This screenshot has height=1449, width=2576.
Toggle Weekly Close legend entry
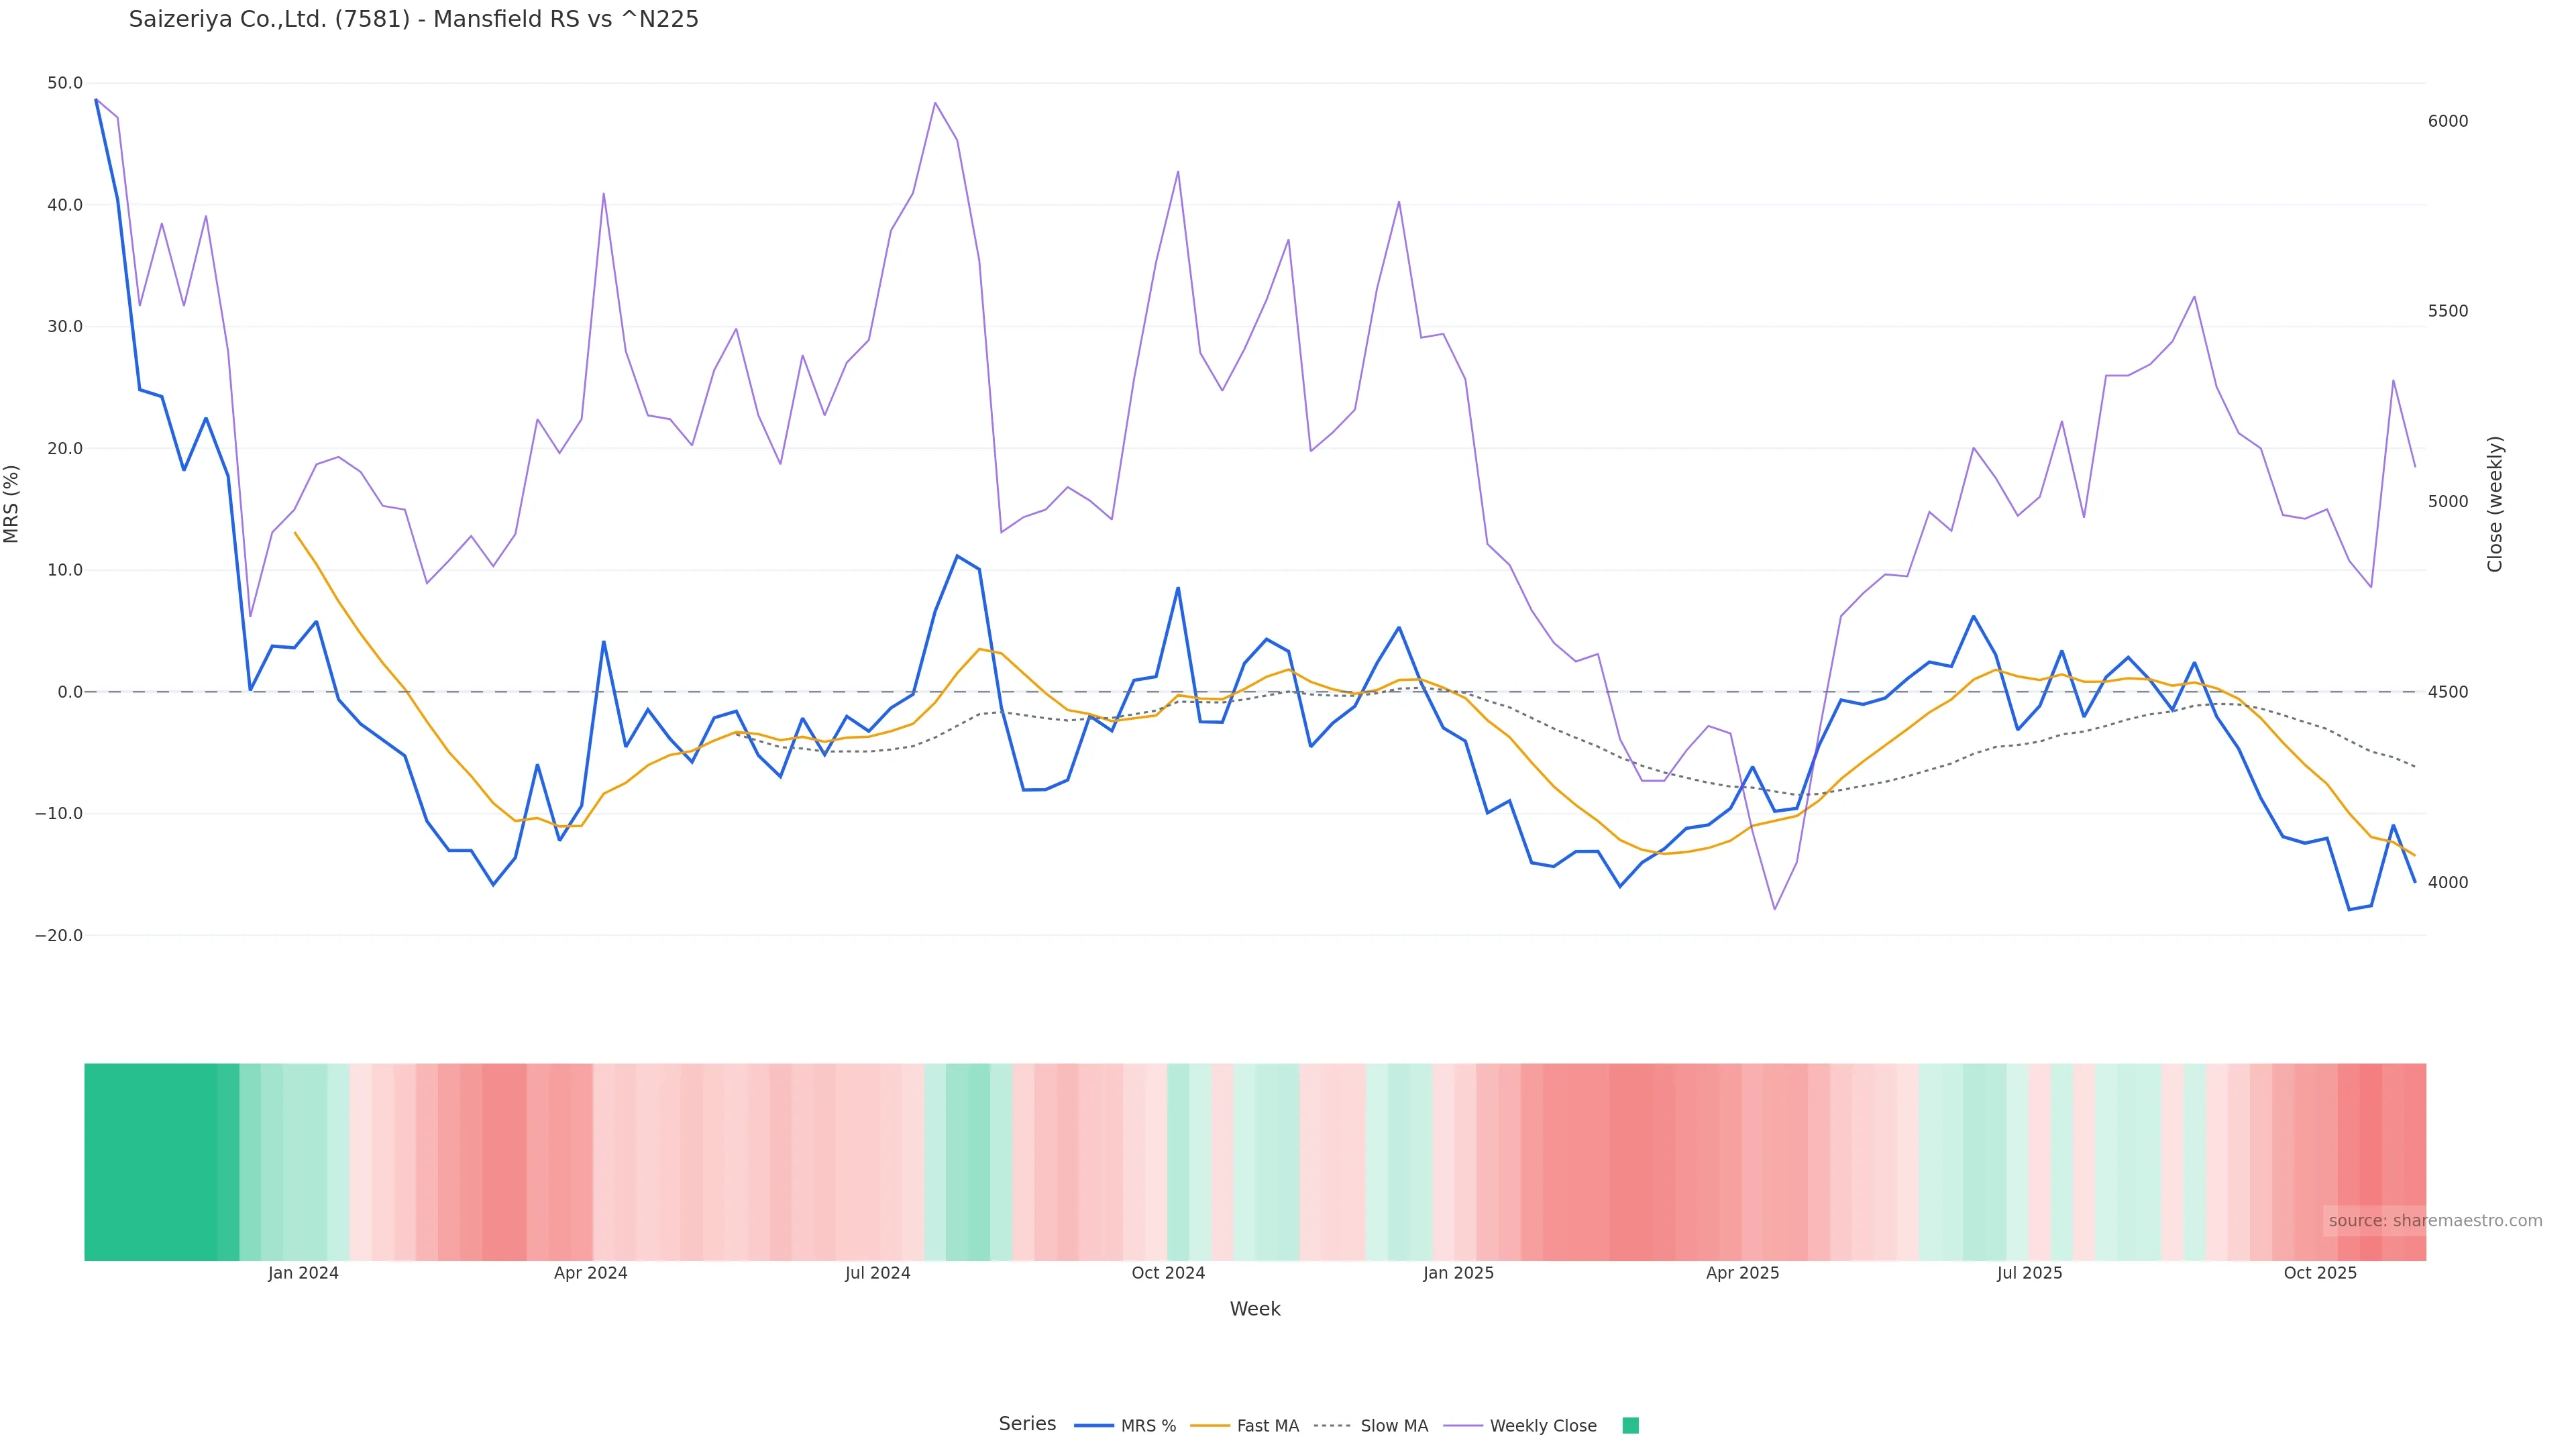point(1542,1426)
